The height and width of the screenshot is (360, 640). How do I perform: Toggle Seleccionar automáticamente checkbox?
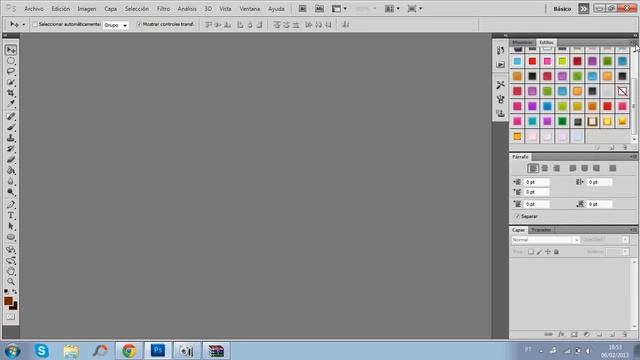(x=35, y=24)
